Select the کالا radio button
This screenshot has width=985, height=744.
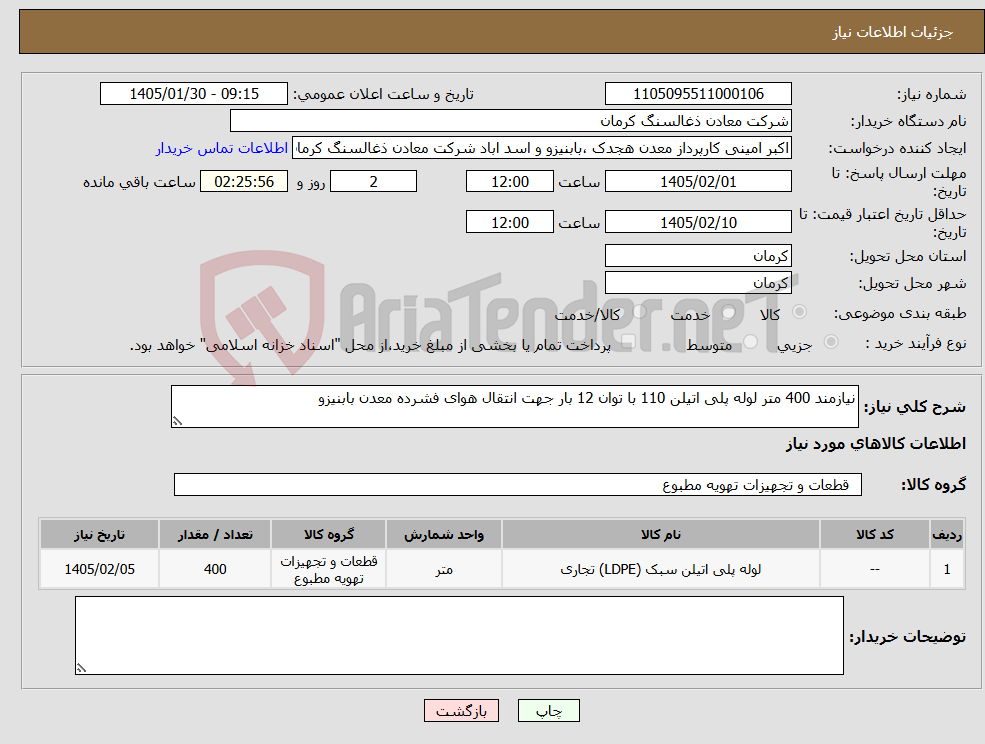click(800, 312)
